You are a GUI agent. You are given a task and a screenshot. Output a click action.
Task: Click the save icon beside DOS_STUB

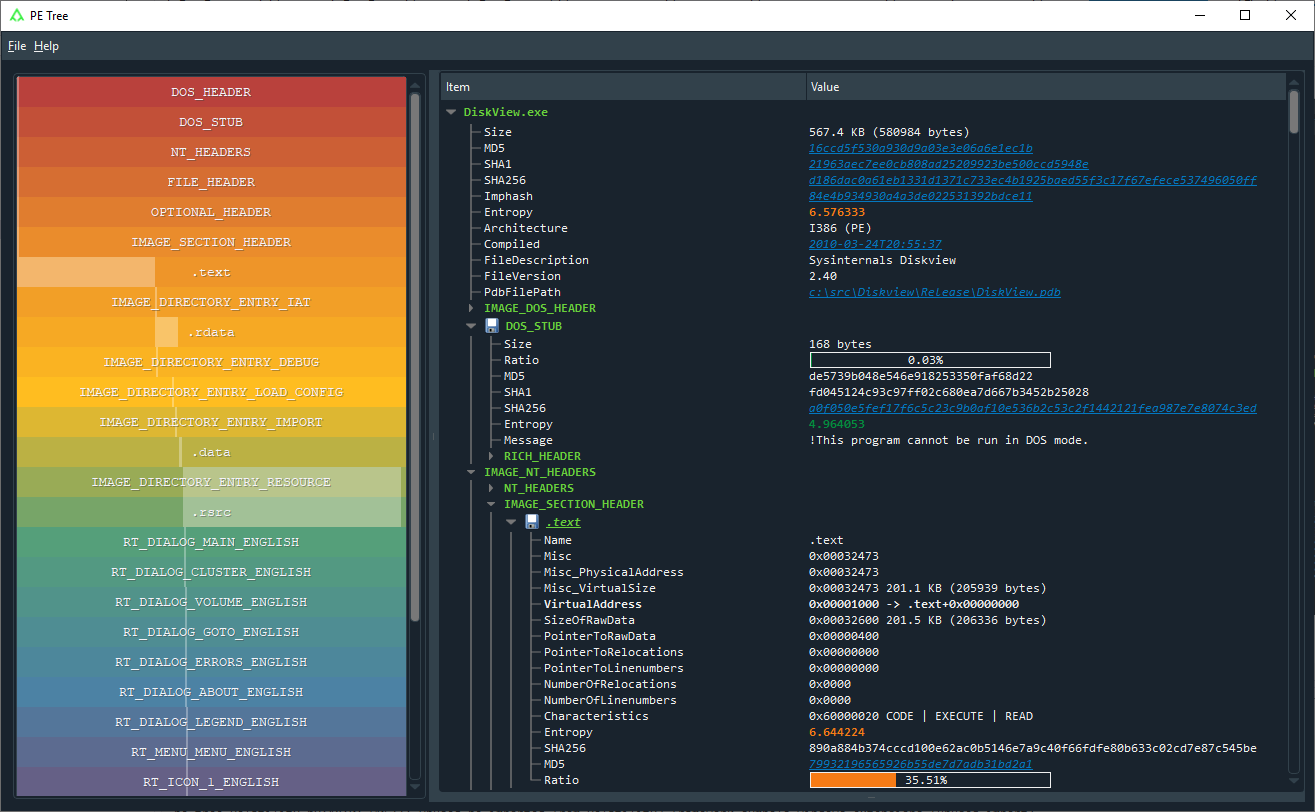[x=491, y=324]
